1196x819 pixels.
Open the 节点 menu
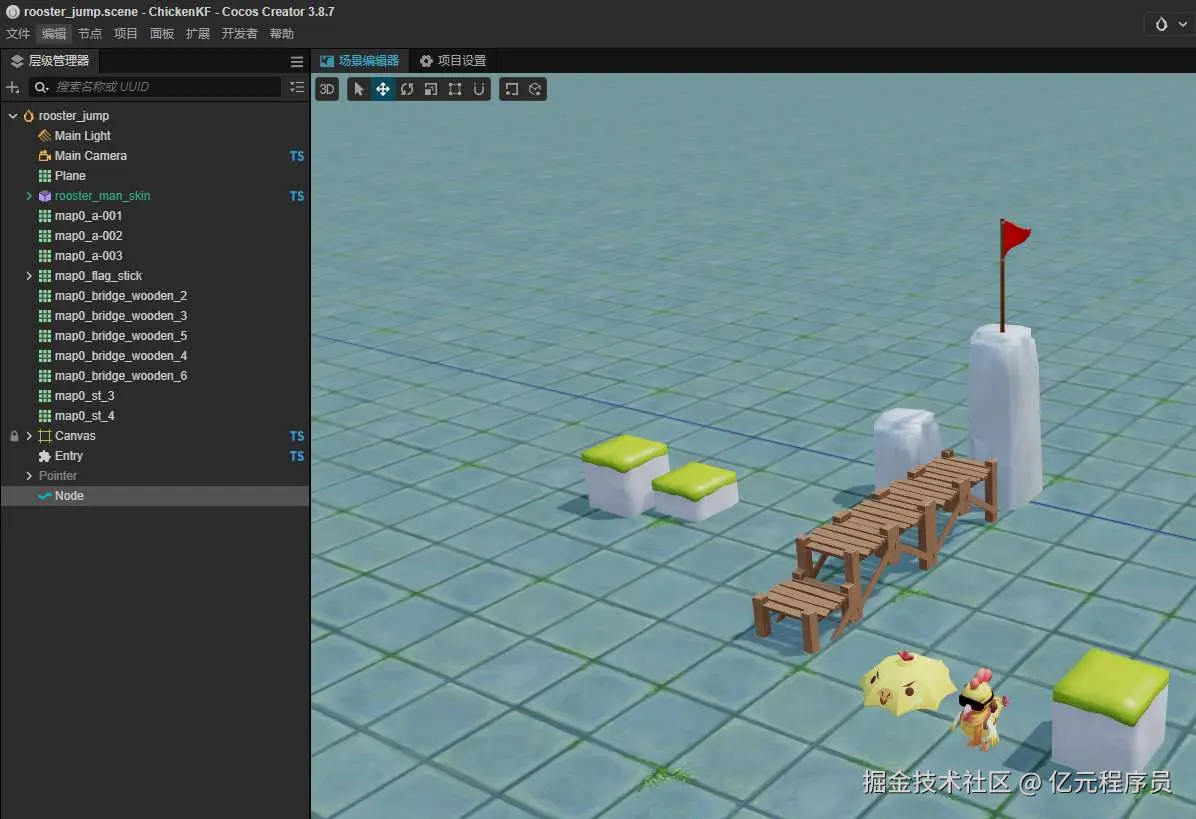[x=90, y=33]
